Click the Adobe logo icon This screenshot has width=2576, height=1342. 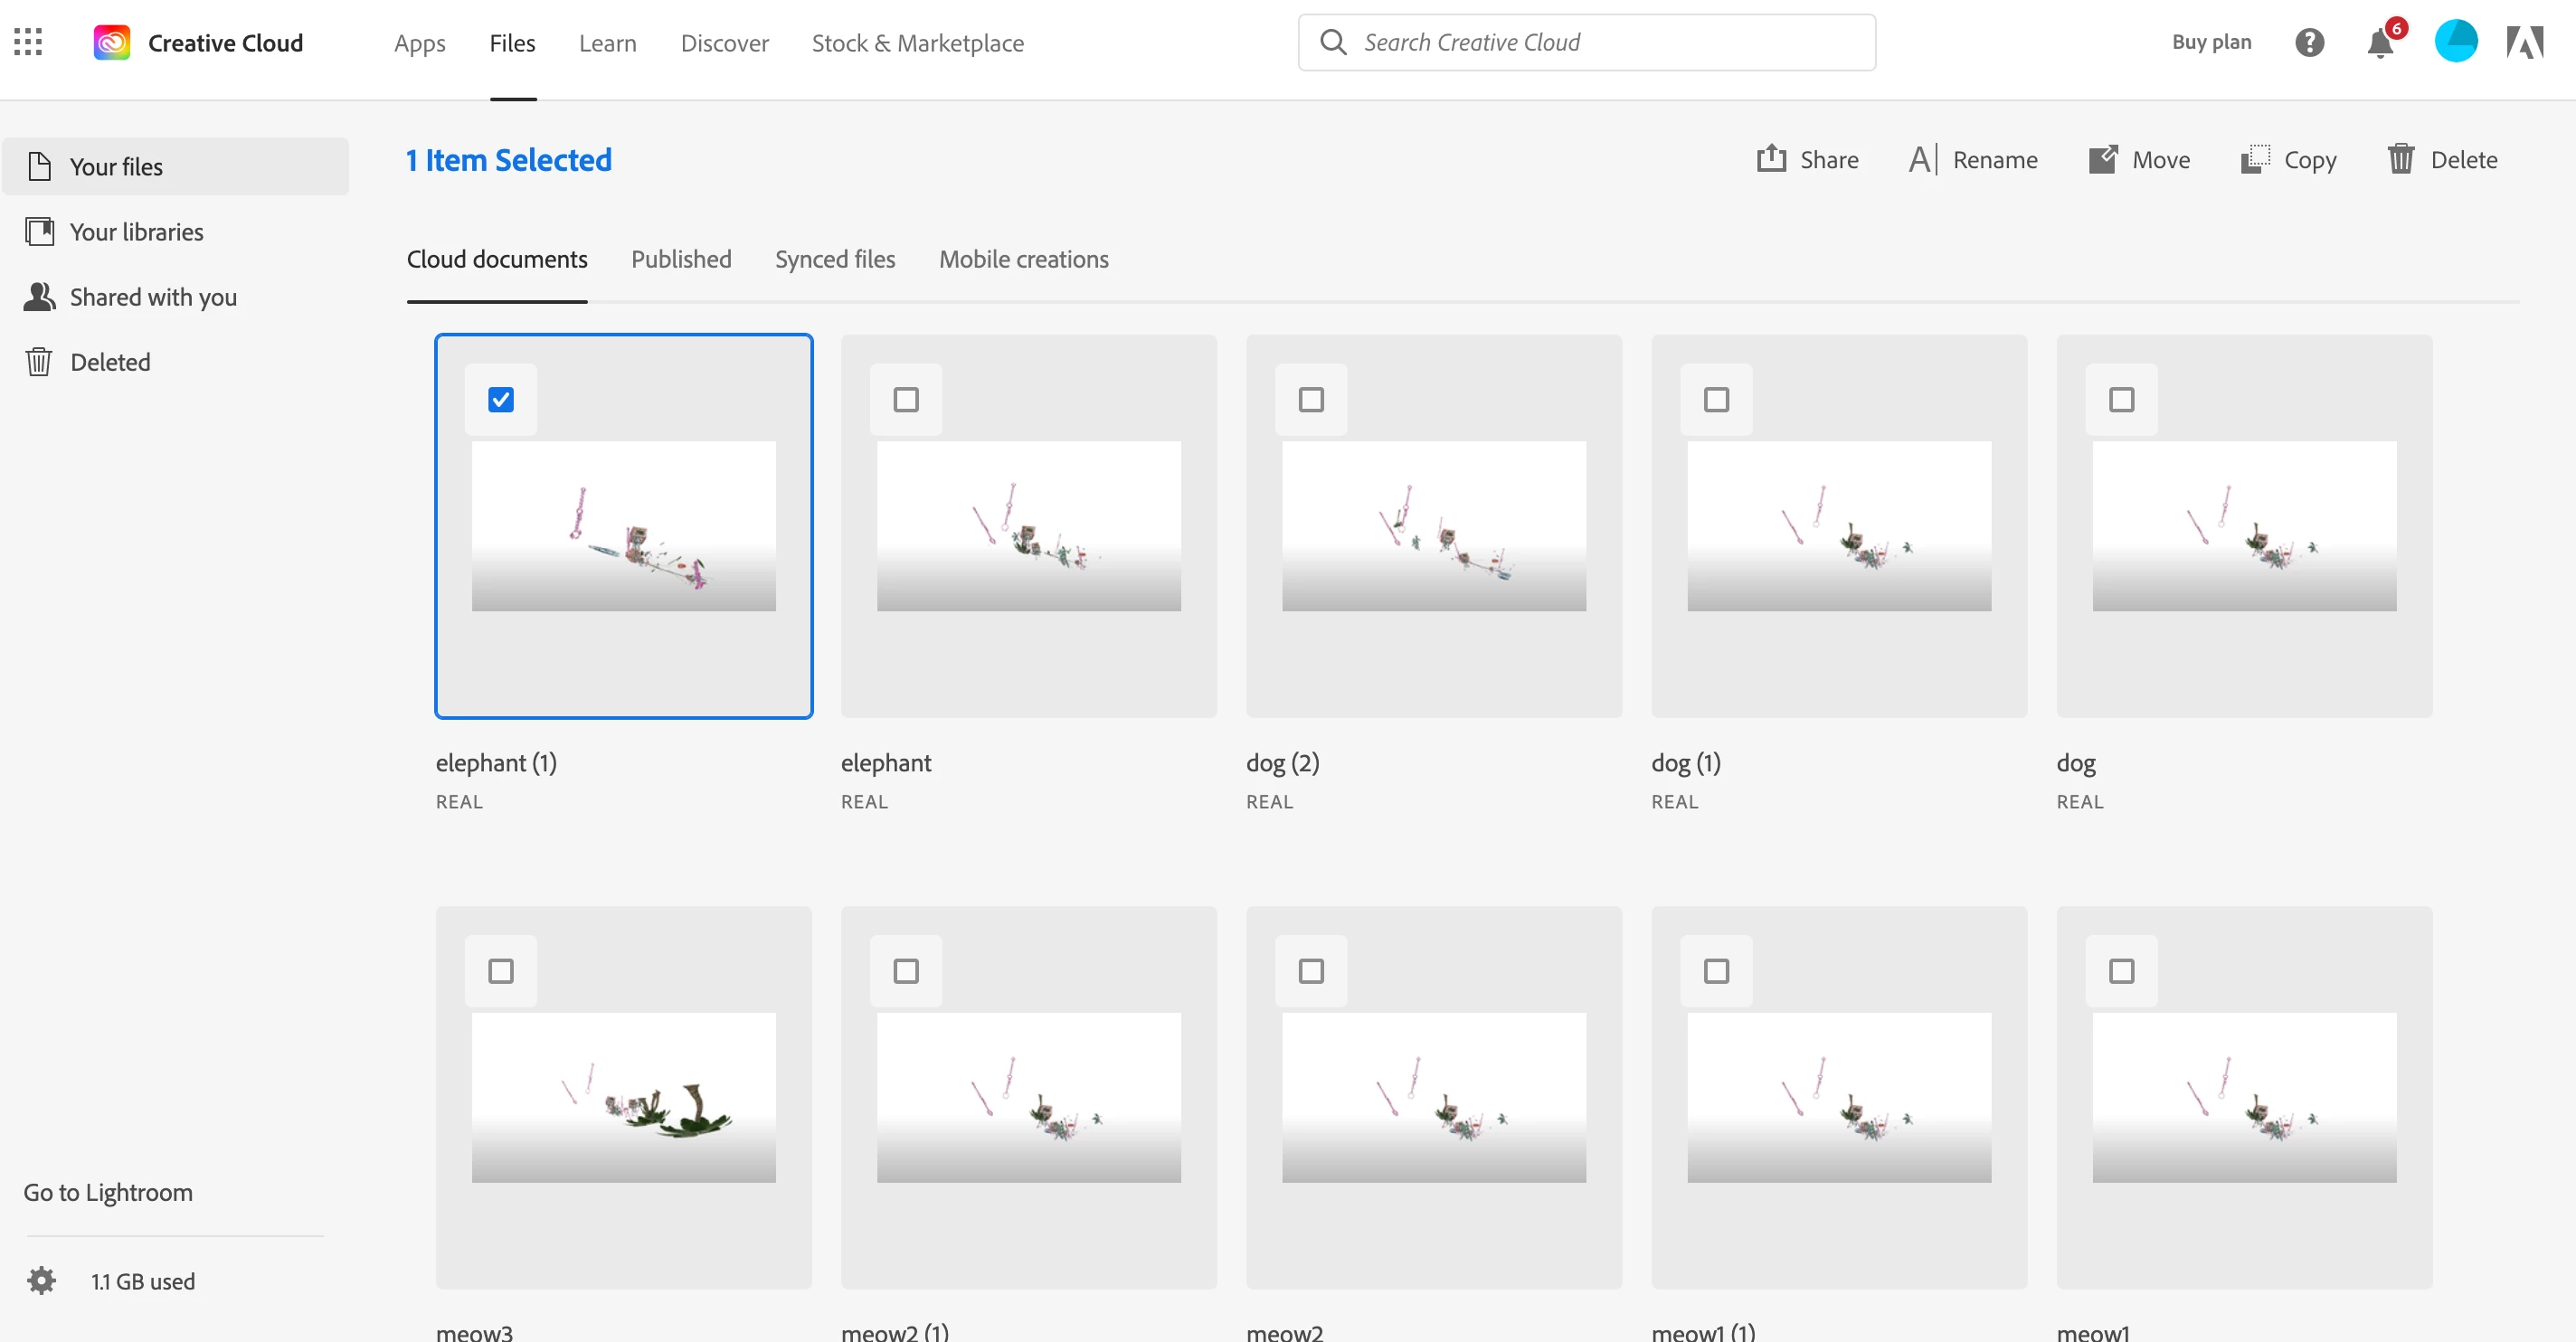click(2524, 42)
